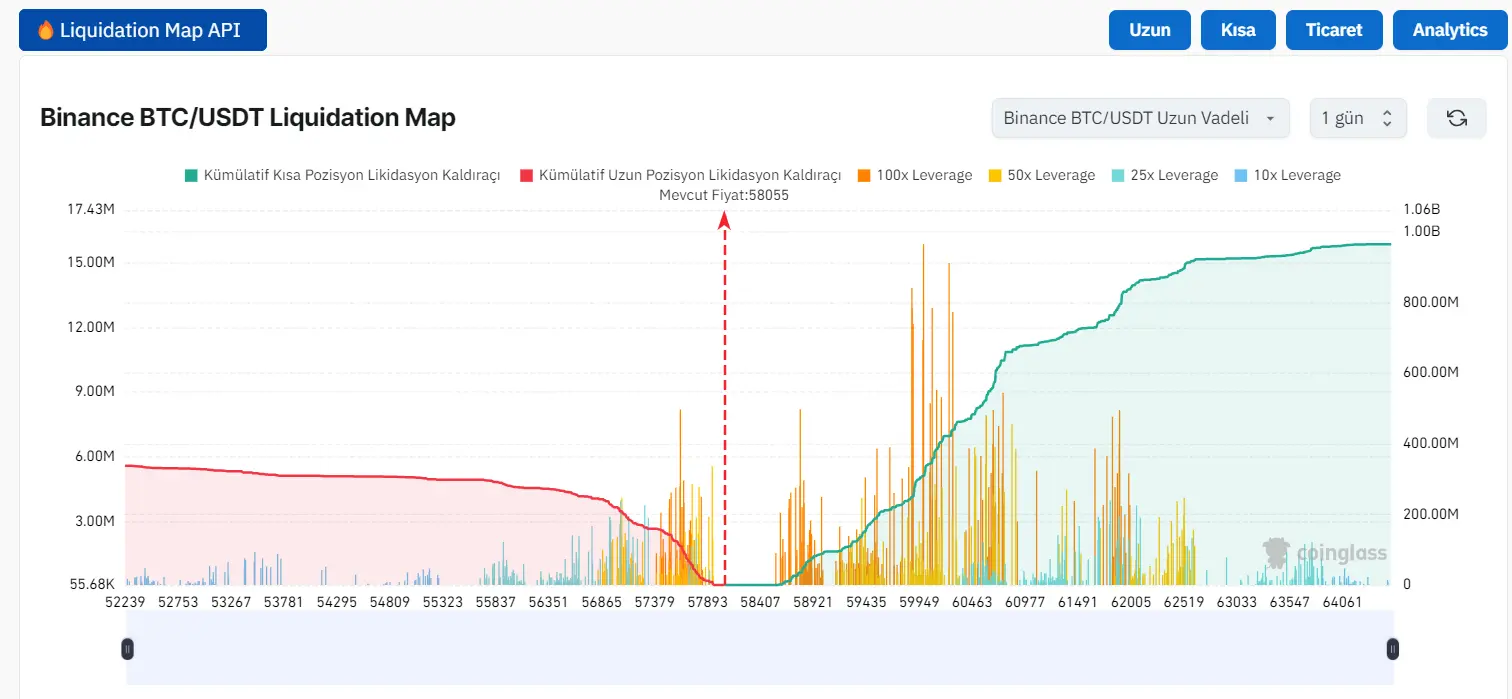
Task: Open the Analytics button
Action: [x=1450, y=30]
